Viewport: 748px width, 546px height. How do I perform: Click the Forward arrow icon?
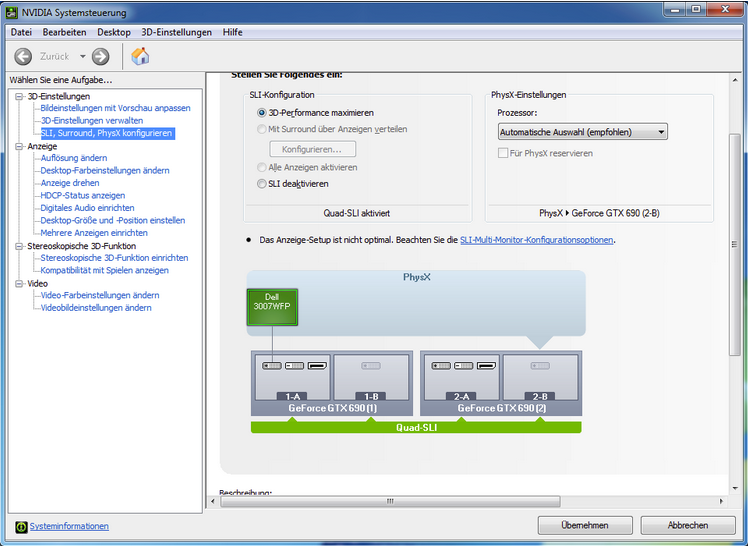coord(100,57)
